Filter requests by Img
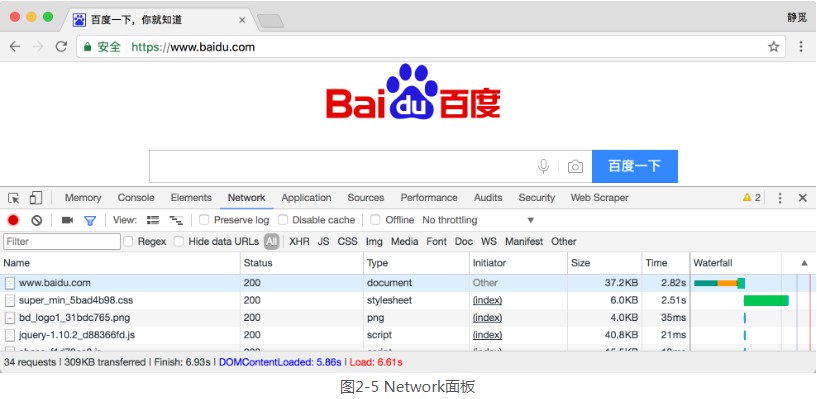The width and height of the screenshot is (817, 399). (374, 242)
